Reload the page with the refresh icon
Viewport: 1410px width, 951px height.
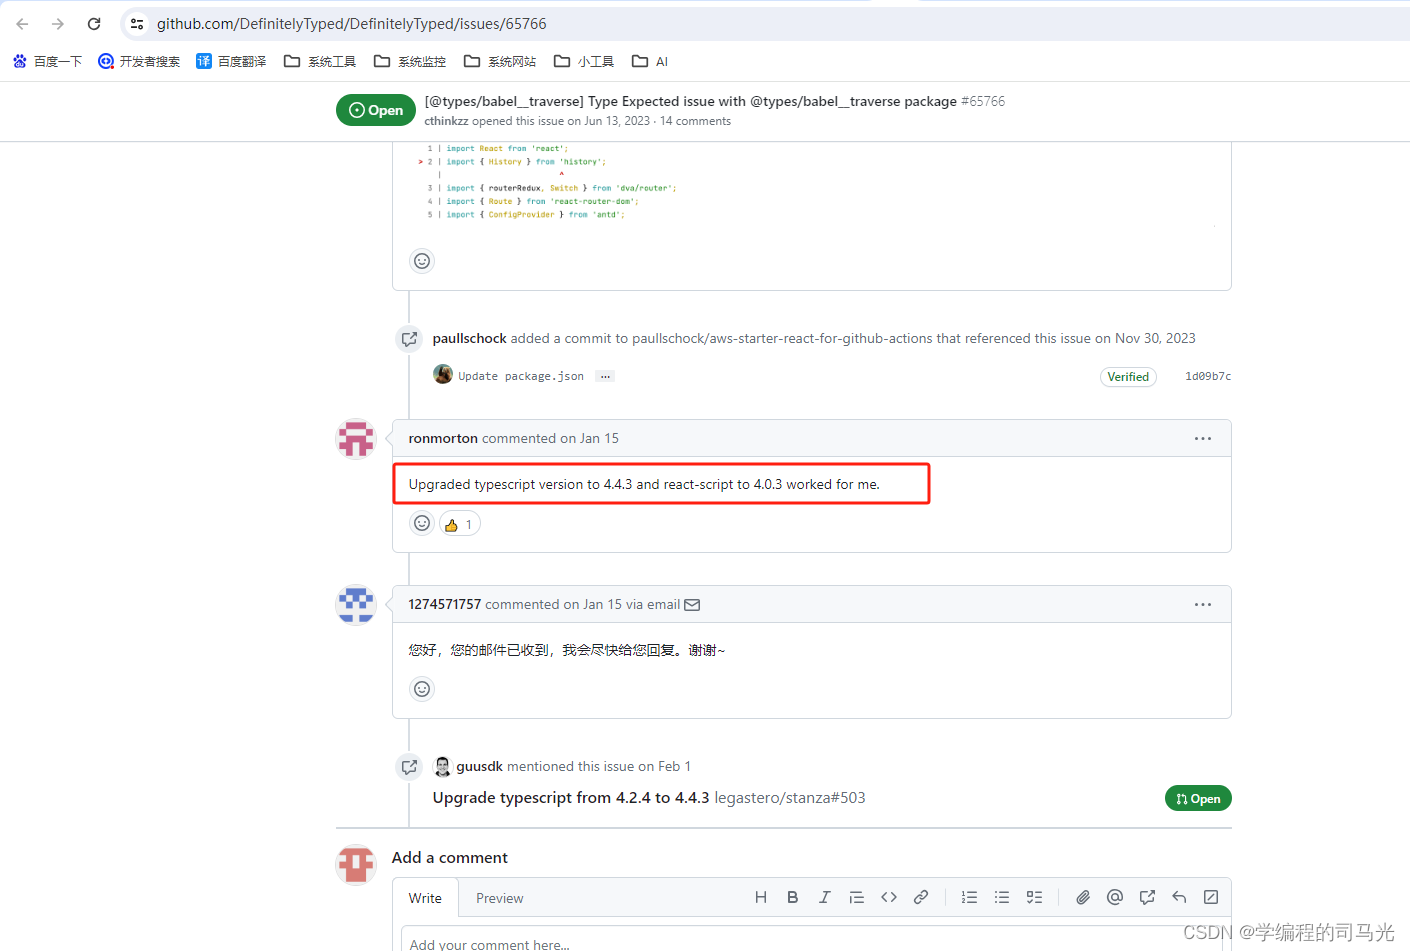tap(94, 24)
